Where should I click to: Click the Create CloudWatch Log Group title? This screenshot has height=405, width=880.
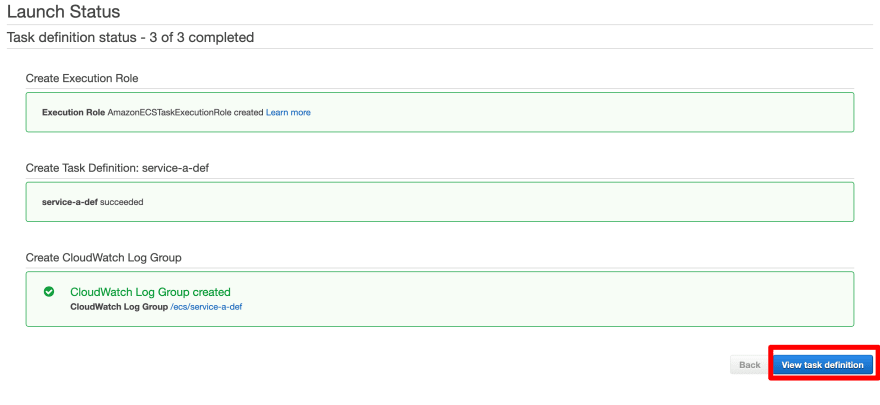point(104,257)
